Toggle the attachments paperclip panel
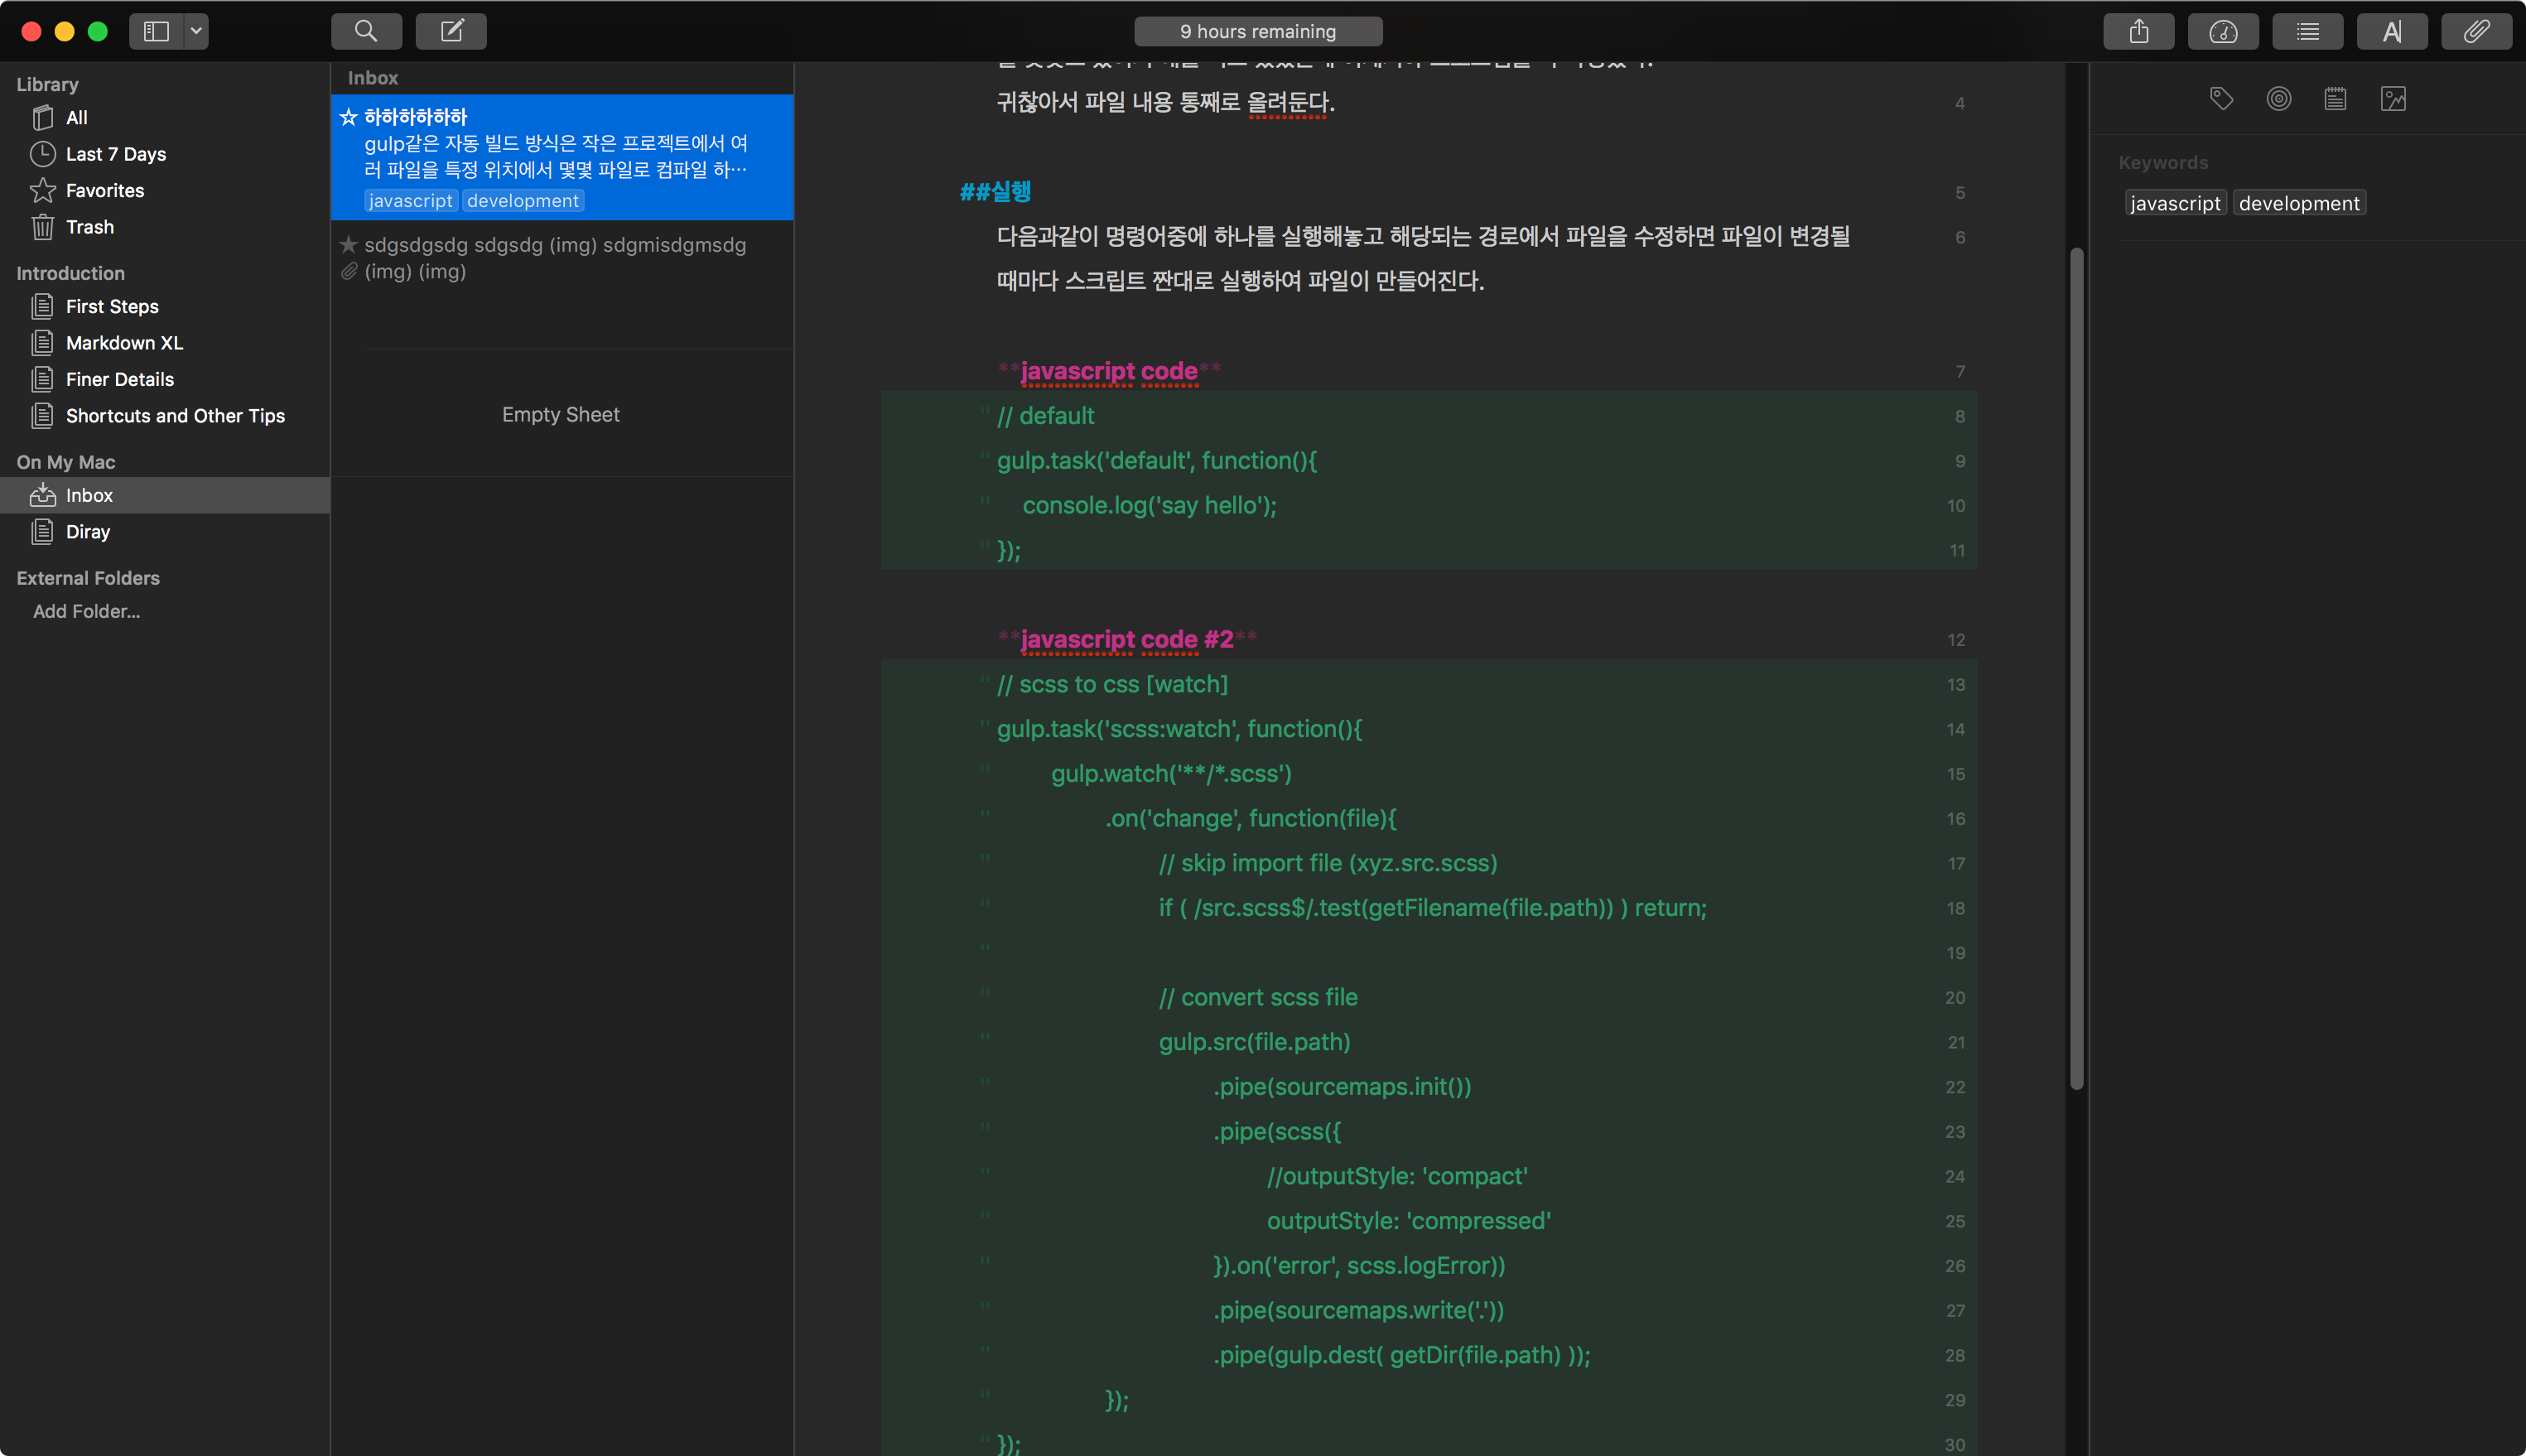 coord(2476,31)
